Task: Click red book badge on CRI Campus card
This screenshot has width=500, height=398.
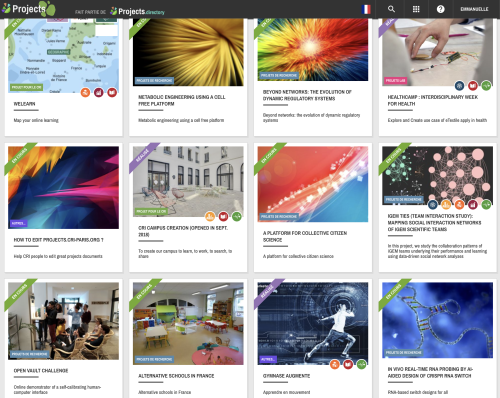Action: click(x=223, y=217)
